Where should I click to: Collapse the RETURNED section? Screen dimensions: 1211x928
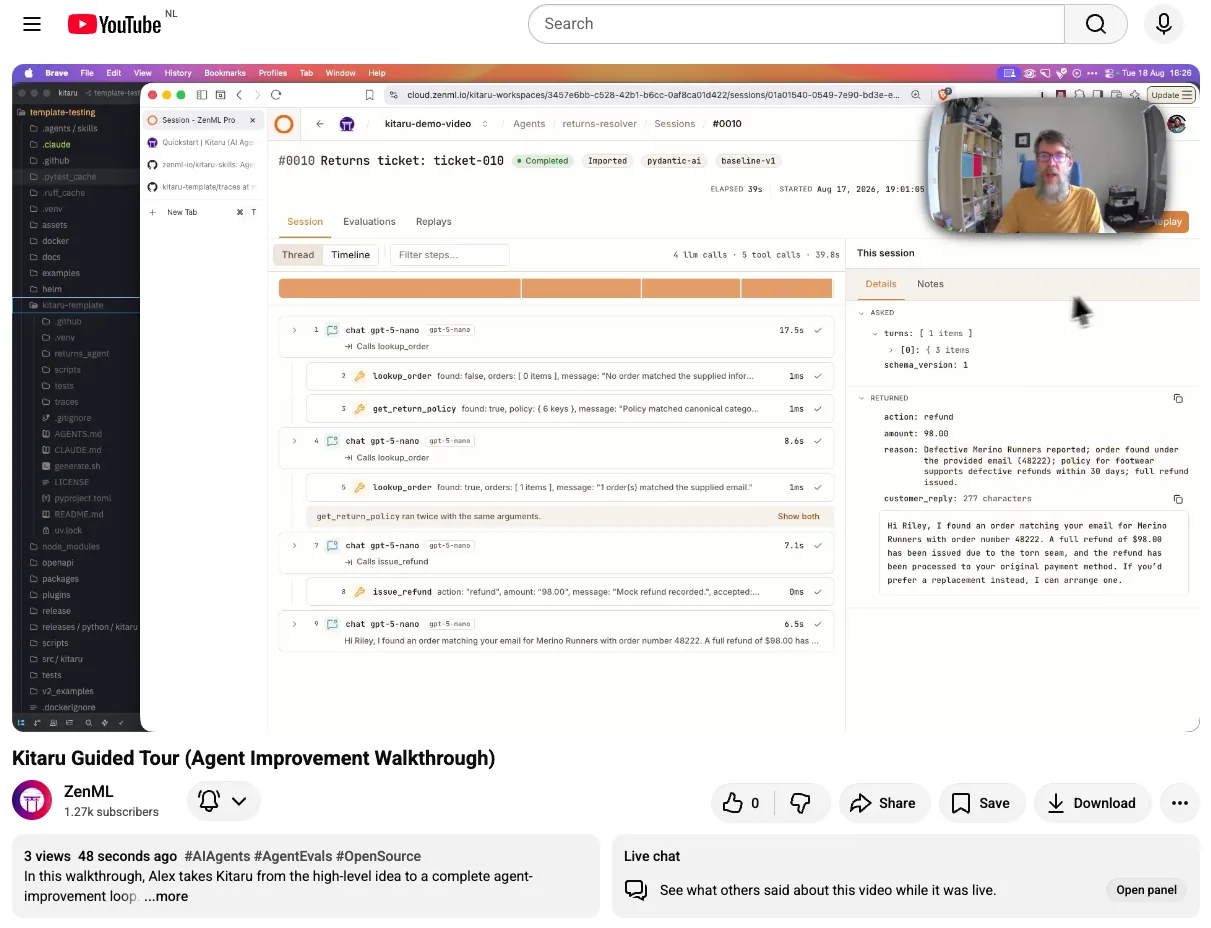(862, 398)
